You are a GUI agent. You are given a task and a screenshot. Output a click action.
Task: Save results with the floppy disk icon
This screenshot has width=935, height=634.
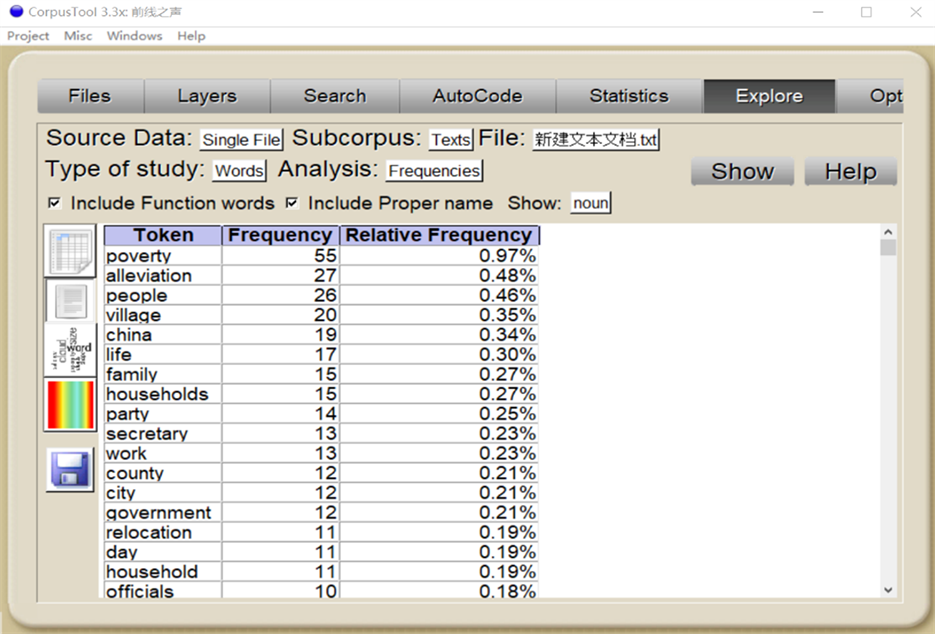70,469
